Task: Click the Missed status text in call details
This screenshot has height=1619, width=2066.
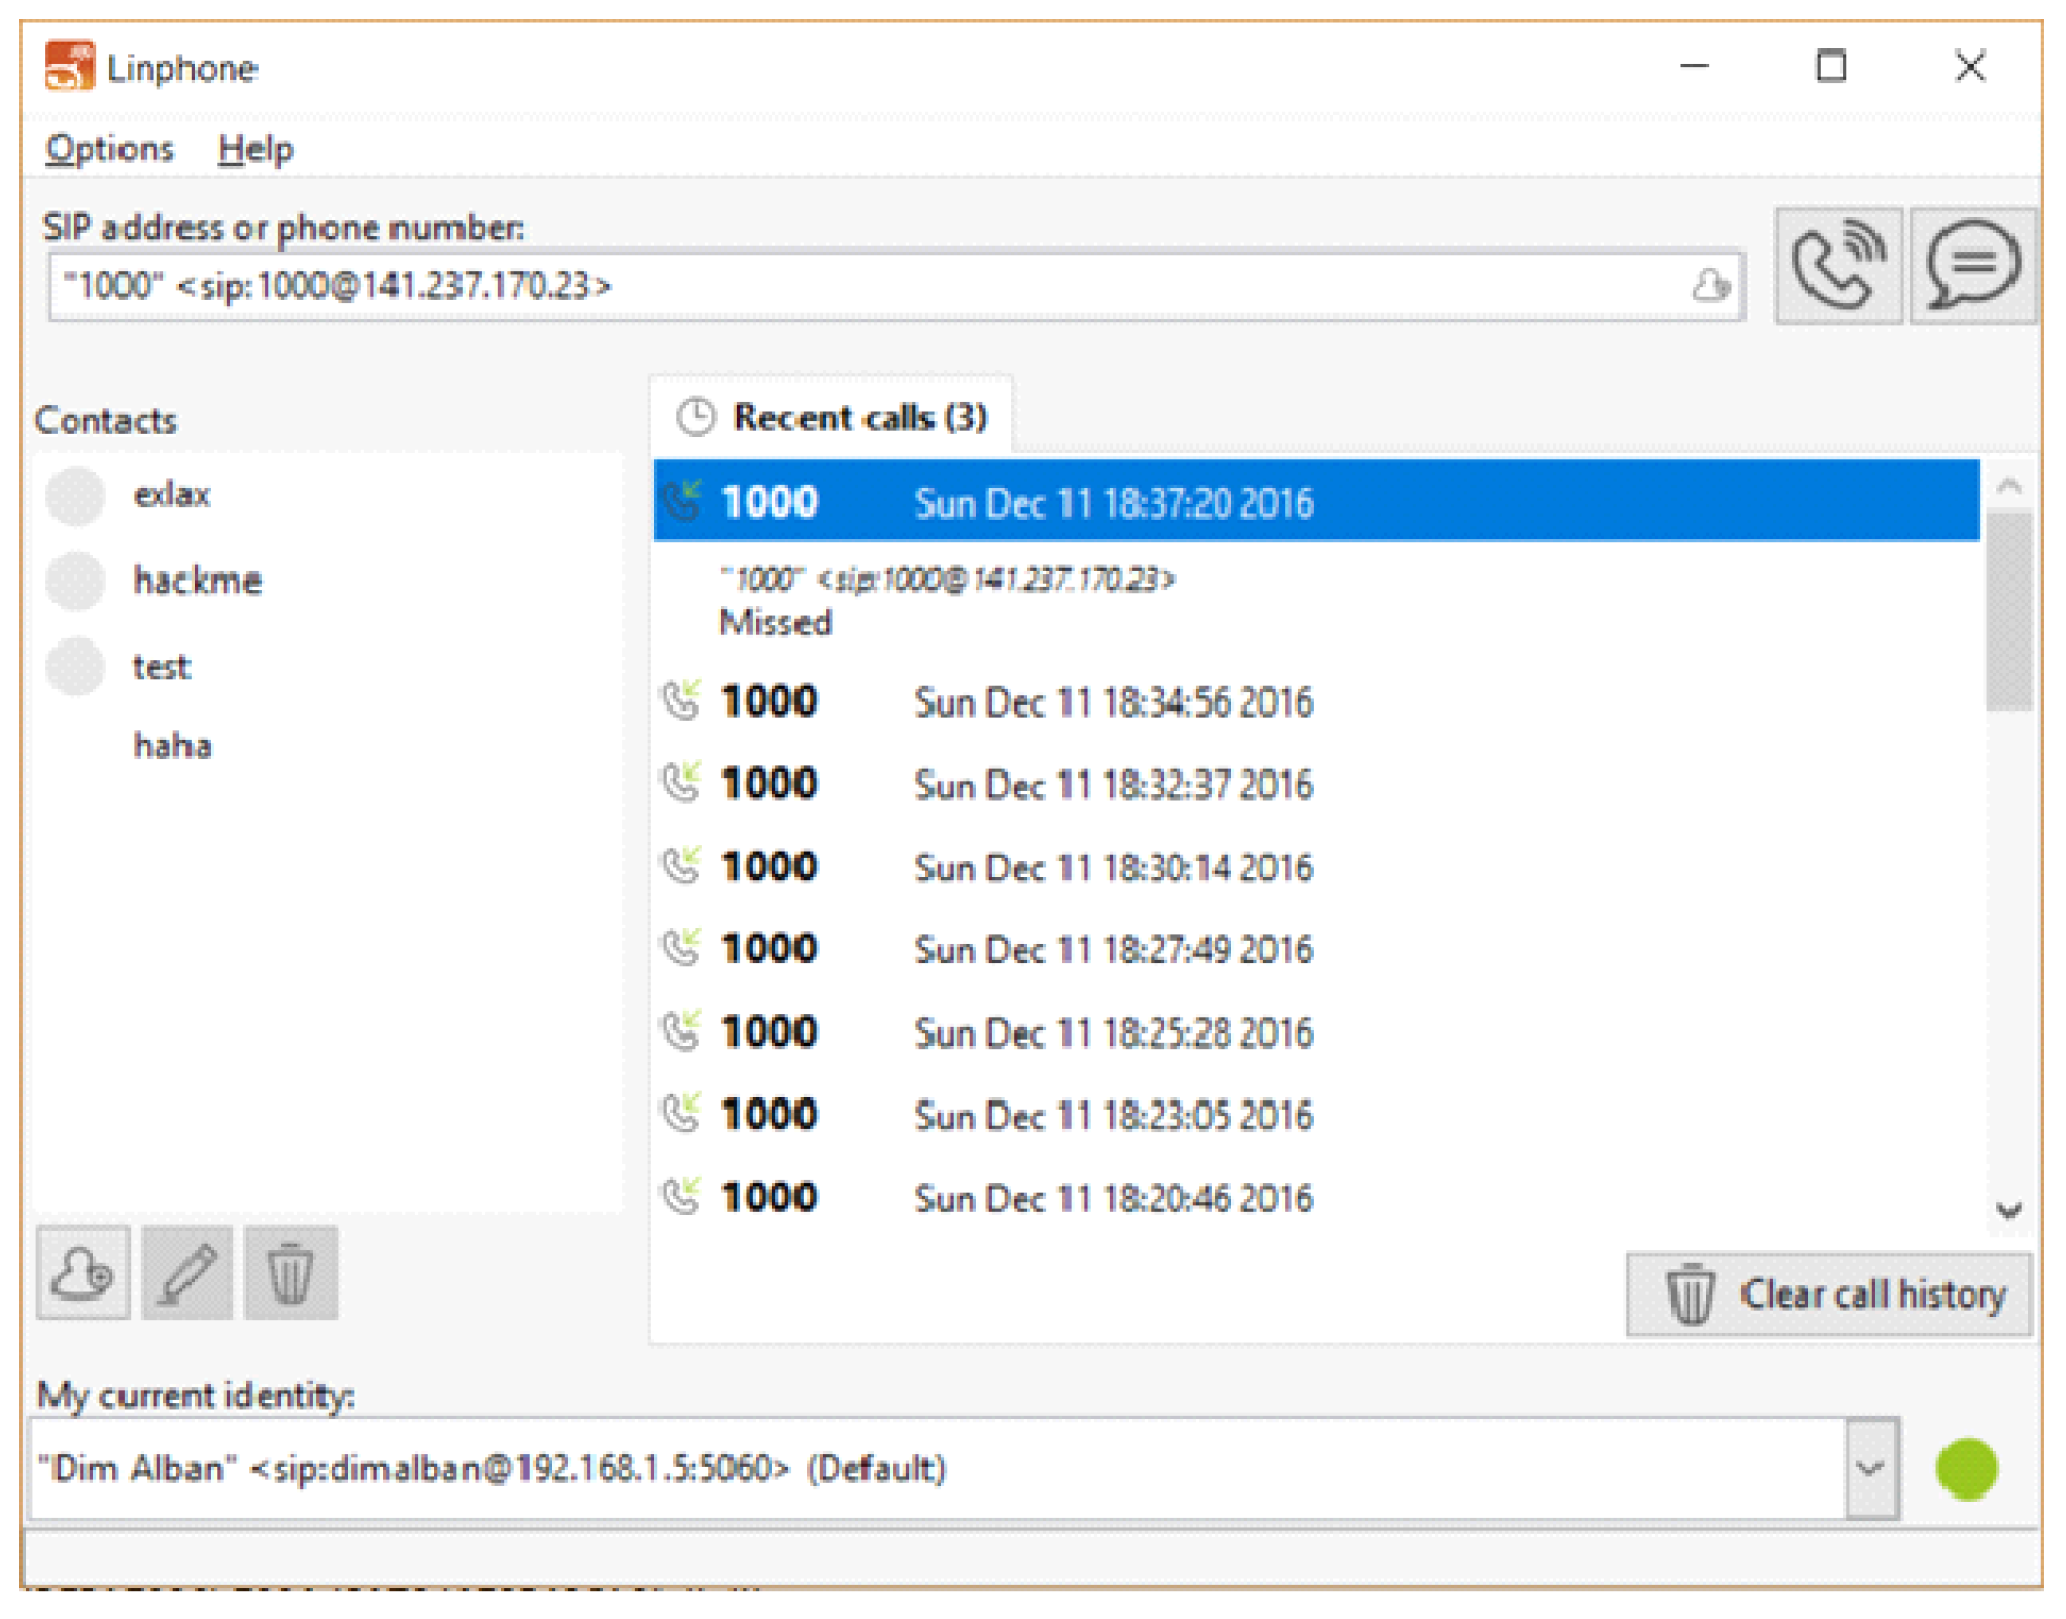Action: [x=776, y=623]
